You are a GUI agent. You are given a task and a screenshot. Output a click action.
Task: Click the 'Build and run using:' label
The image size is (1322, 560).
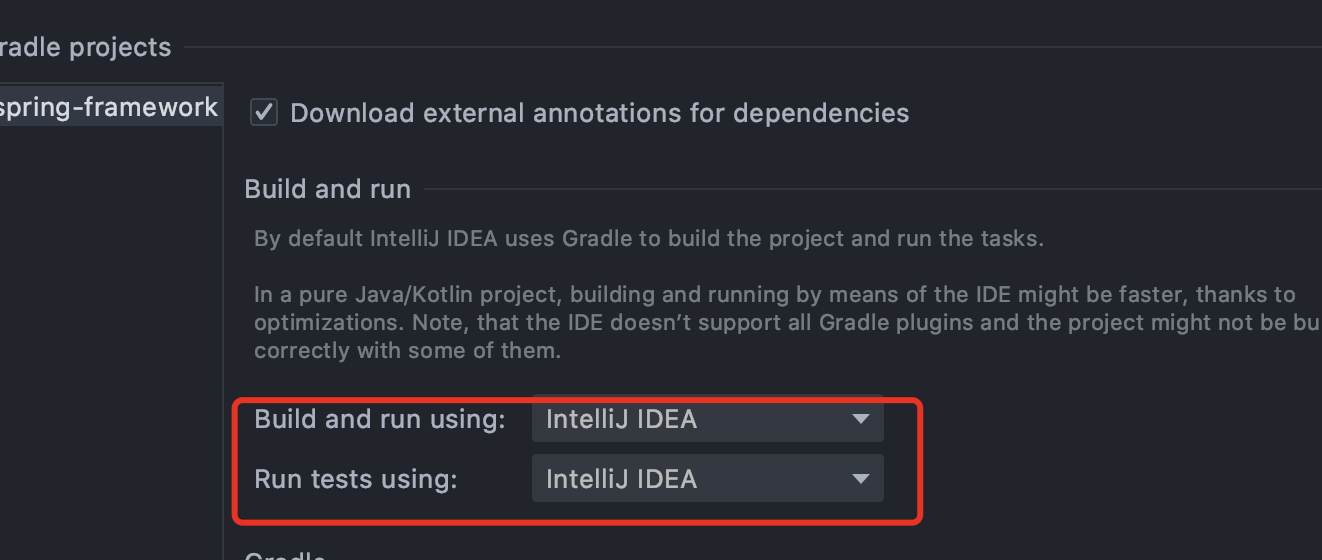[380, 419]
